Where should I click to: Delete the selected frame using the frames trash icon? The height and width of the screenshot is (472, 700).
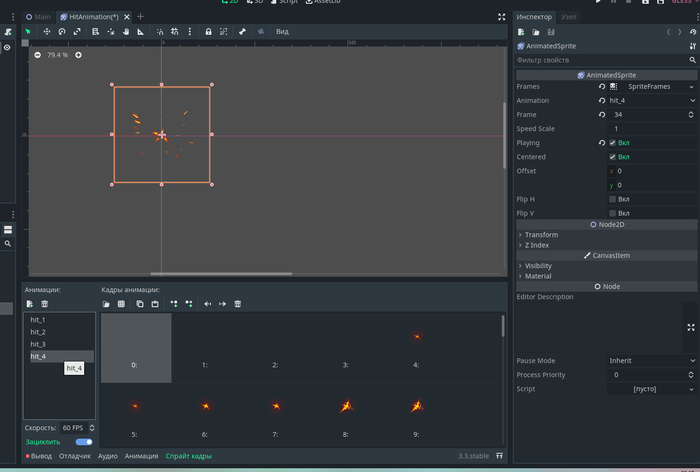click(238, 304)
